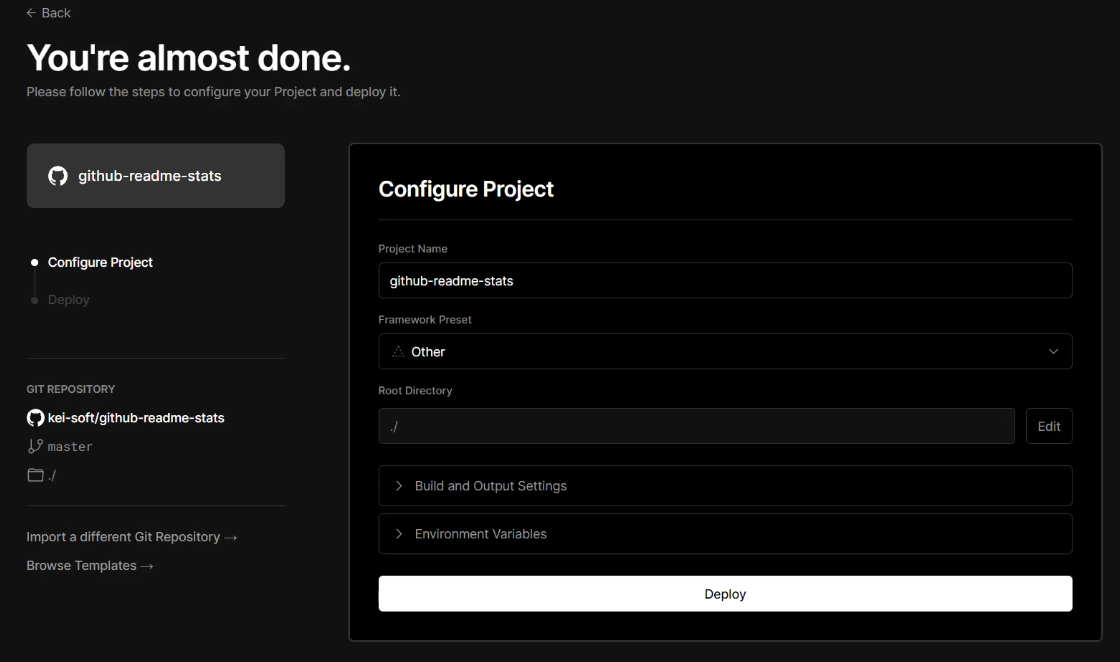This screenshot has width=1120, height=662.
Task: Open the Framework Preset dropdown chevron
Action: pos(1053,351)
